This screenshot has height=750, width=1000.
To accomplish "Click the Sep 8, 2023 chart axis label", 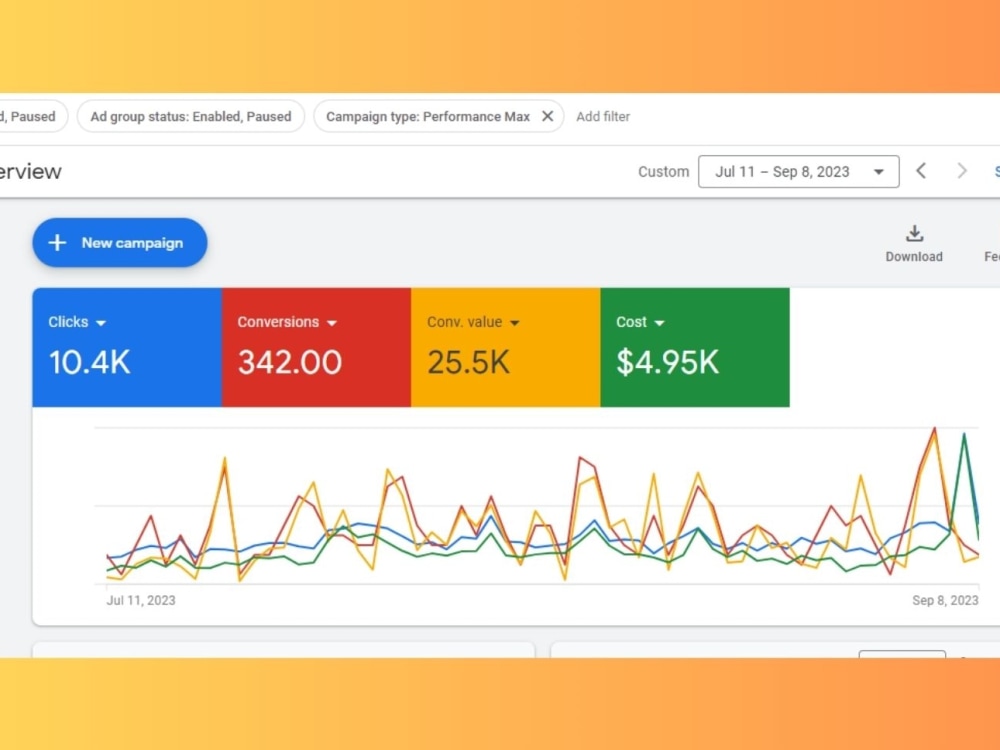I will pos(945,600).
